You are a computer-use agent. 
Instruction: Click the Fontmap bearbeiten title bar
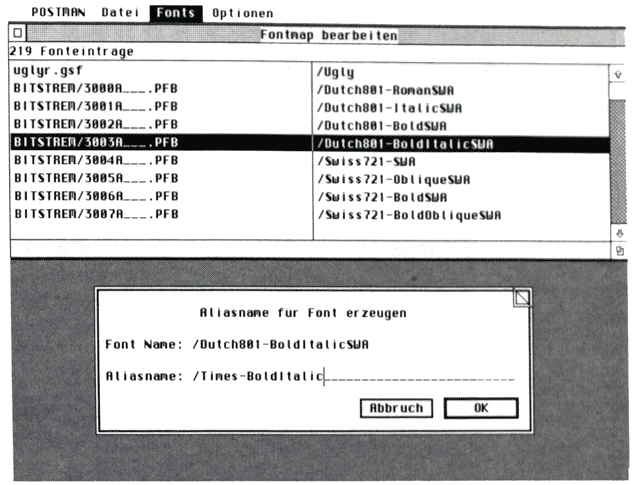[x=328, y=35]
